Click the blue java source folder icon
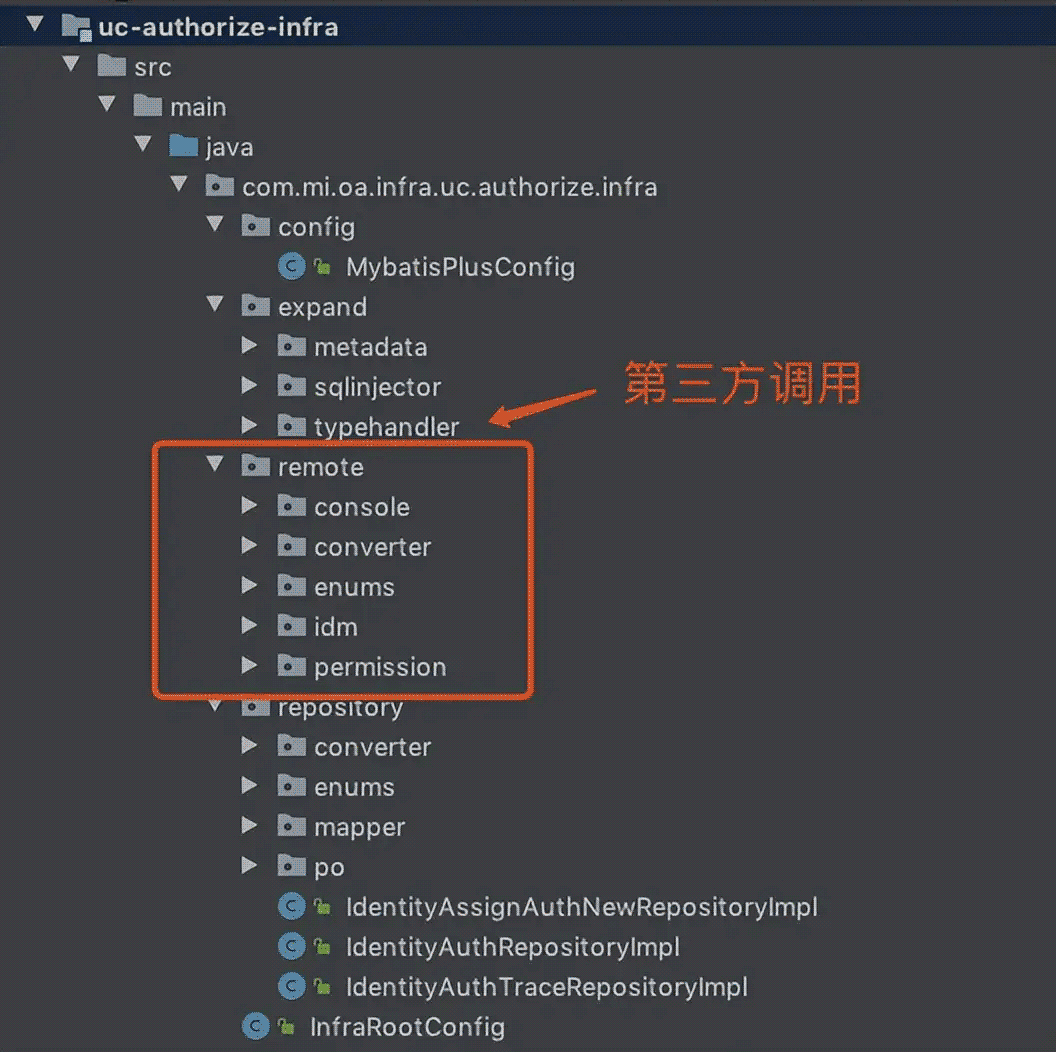 point(183,145)
